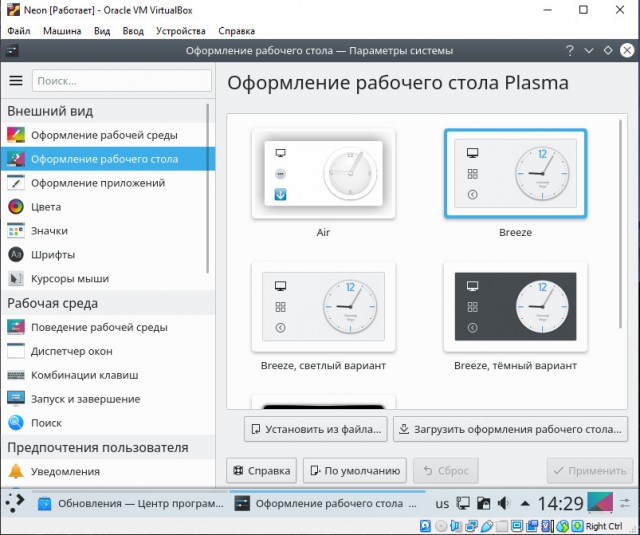The image size is (640, 535).
Task: Click the titlebar down-chevron minimize button
Action: click(589, 51)
